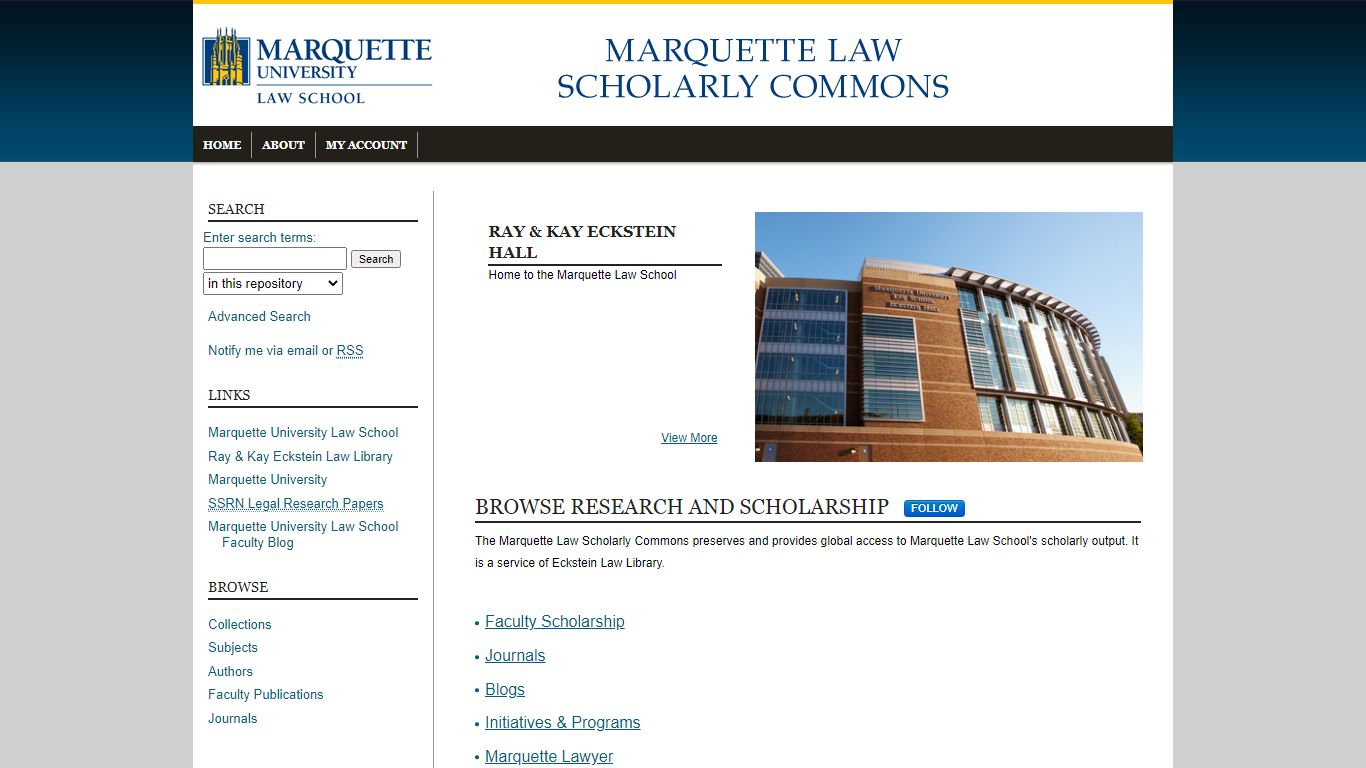Browse Collections in the sidebar
1366x768 pixels.
point(240,624)
